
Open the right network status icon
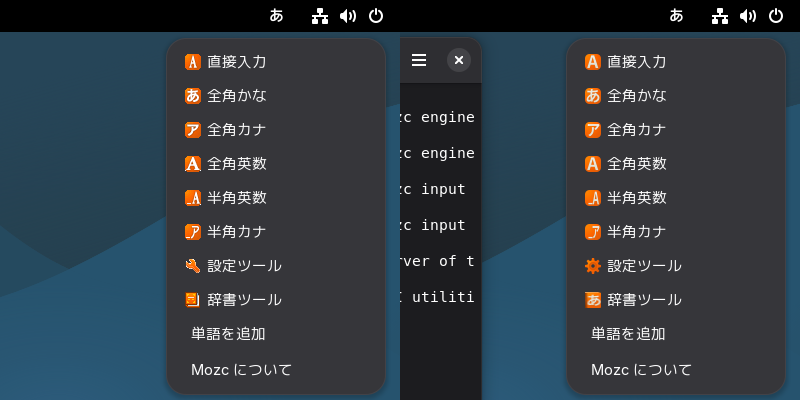pos(720,16)
